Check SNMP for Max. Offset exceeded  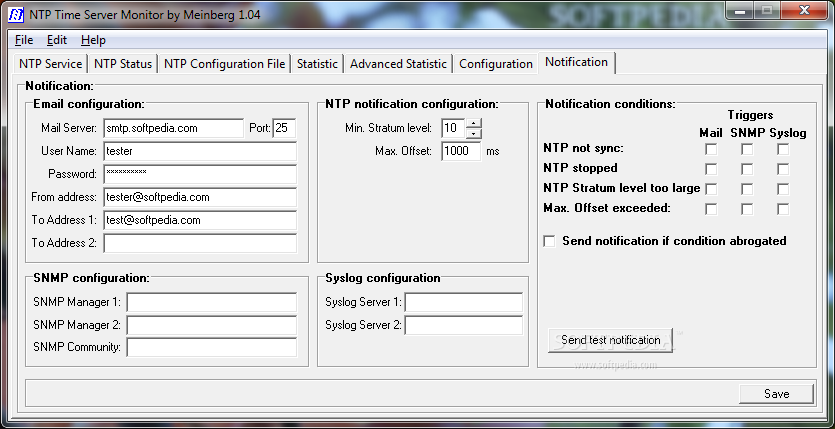point(747,209)
